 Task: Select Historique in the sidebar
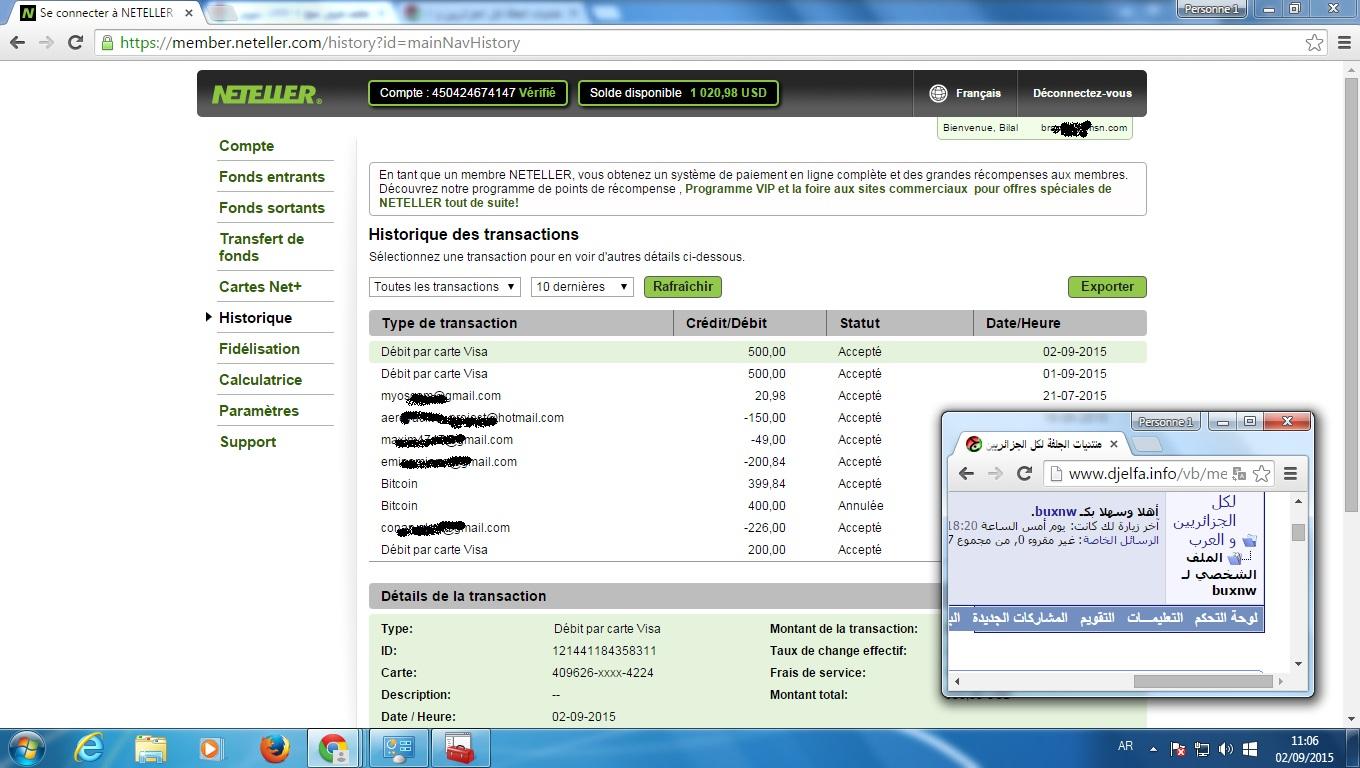coord(255,318)
